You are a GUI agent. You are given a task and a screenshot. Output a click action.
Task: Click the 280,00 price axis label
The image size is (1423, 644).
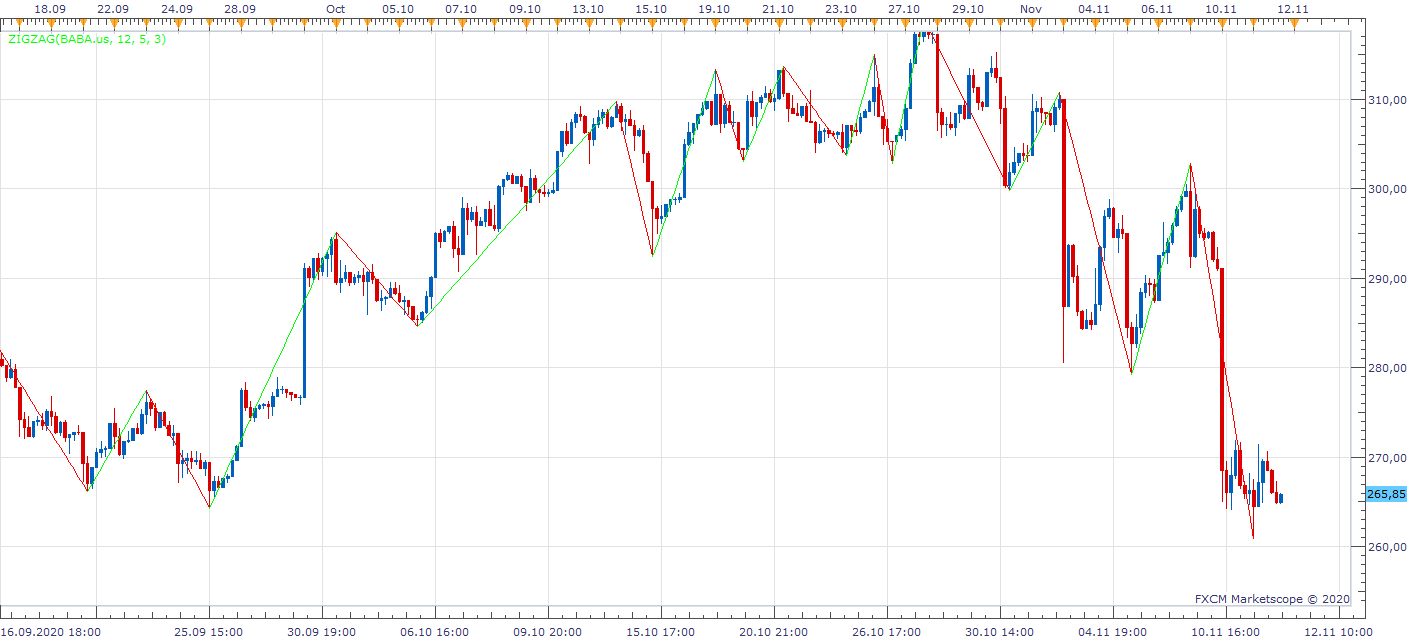pos(1386,368)
